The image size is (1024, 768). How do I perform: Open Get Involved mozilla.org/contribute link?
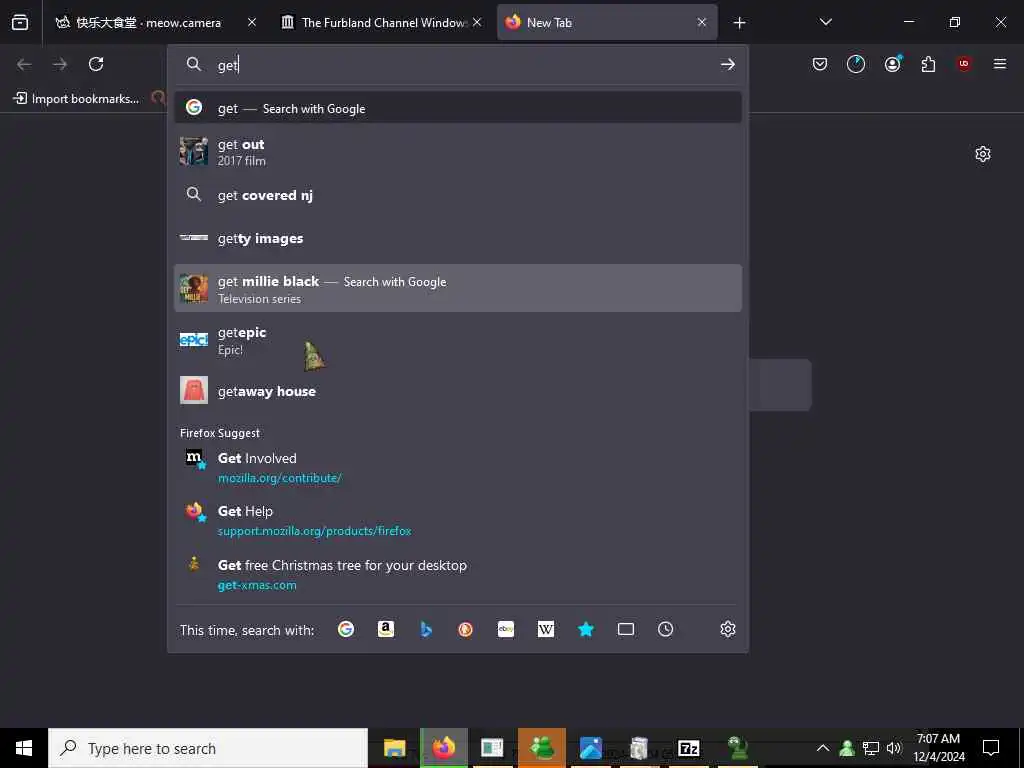pyautogui.click(x=458, y=467)
